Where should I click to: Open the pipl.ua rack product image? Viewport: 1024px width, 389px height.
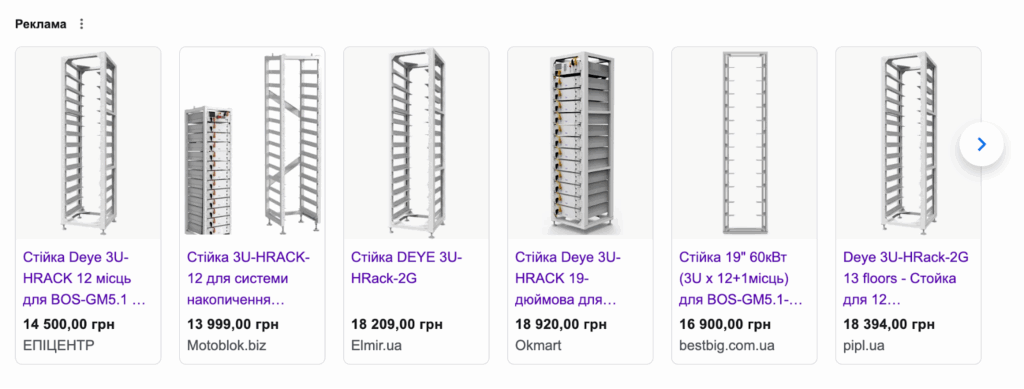point(908,143)
